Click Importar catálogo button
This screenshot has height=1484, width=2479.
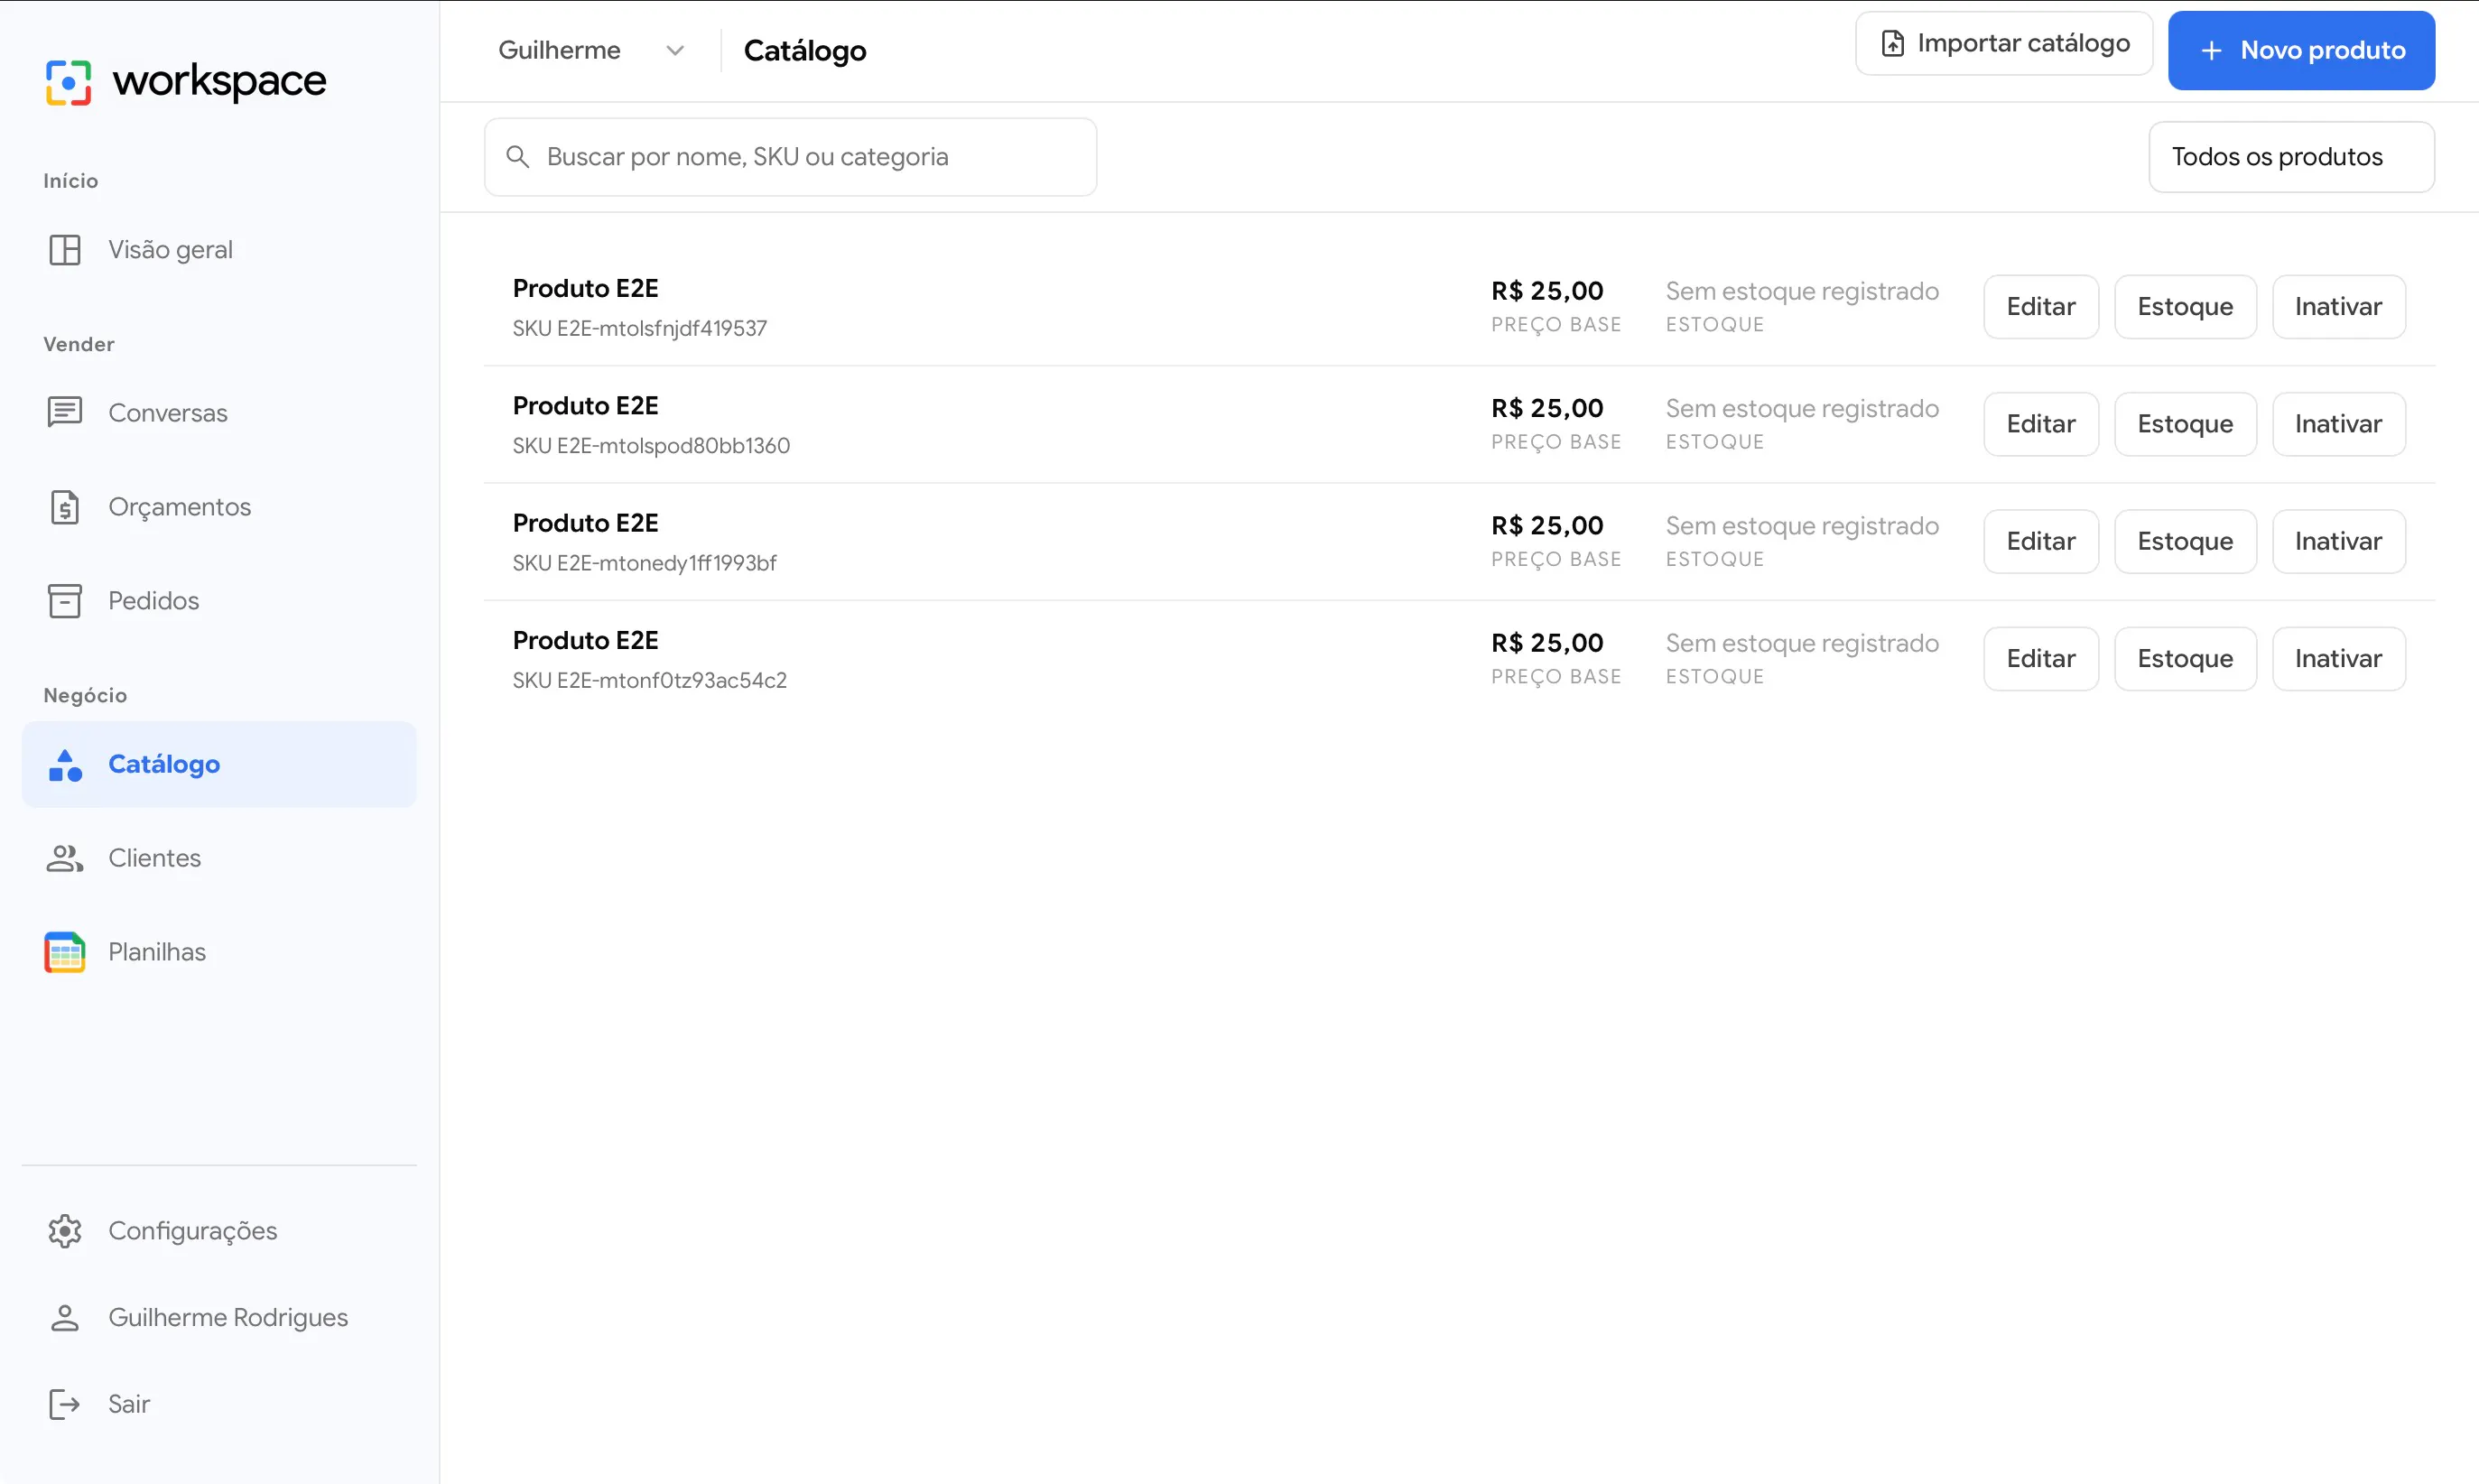click(x=2003, y=44)
